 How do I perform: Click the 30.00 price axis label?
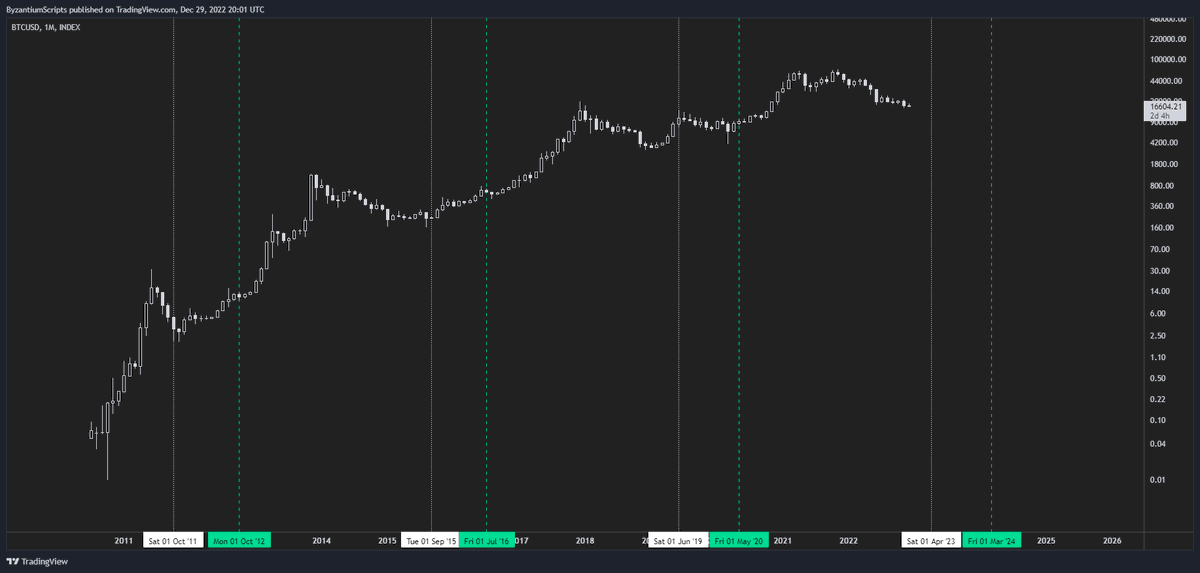pos(1160,271)
